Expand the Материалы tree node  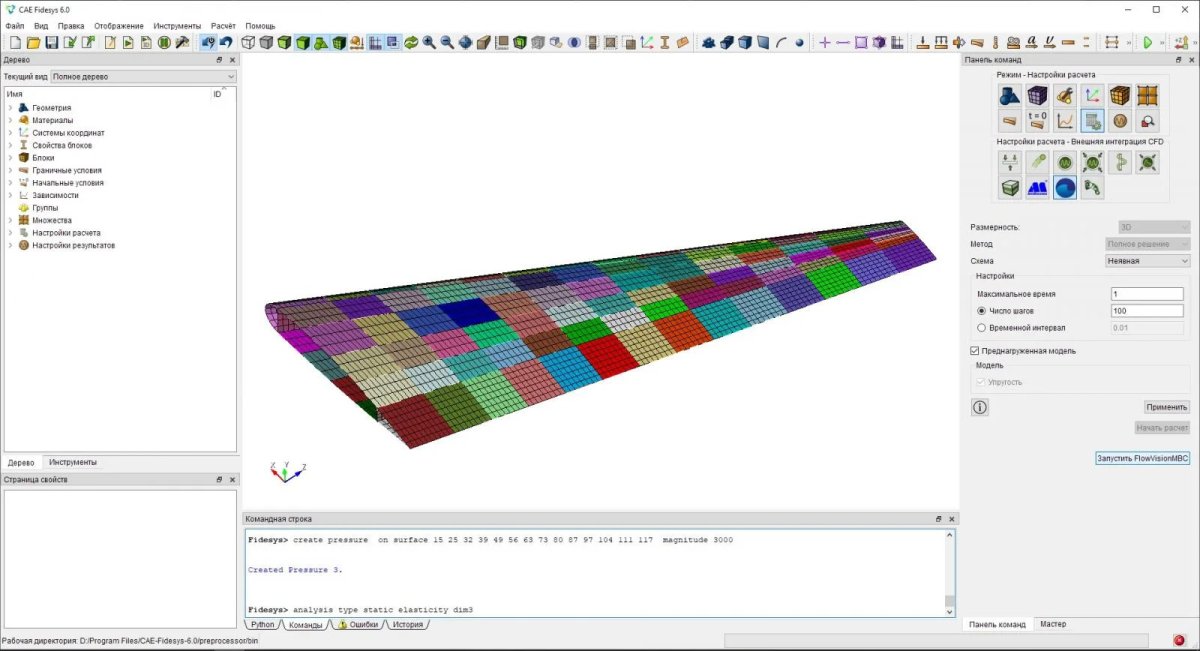tap(11, 120)
